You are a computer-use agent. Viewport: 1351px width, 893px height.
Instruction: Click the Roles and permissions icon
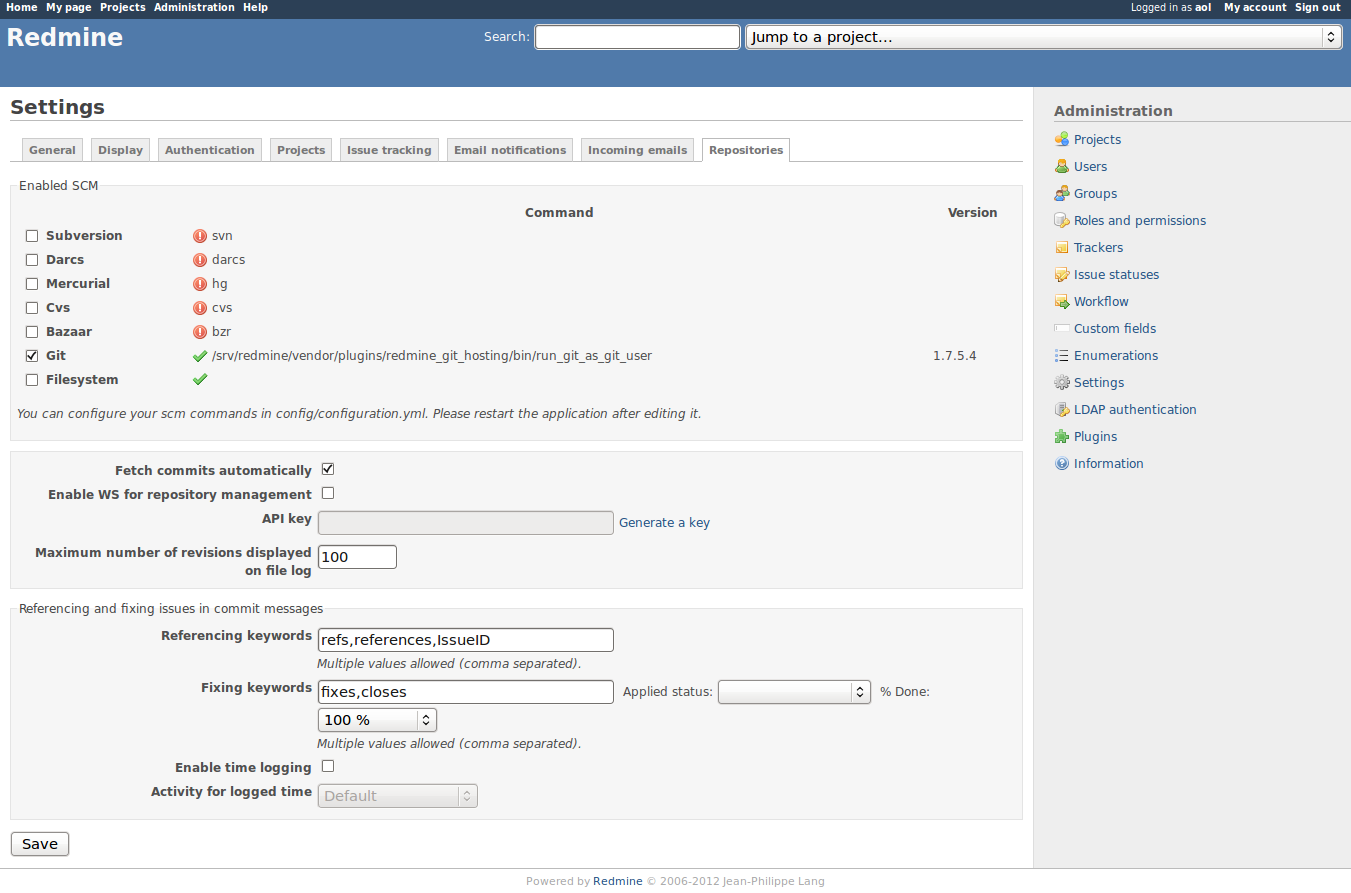(x=1062, y=221)
